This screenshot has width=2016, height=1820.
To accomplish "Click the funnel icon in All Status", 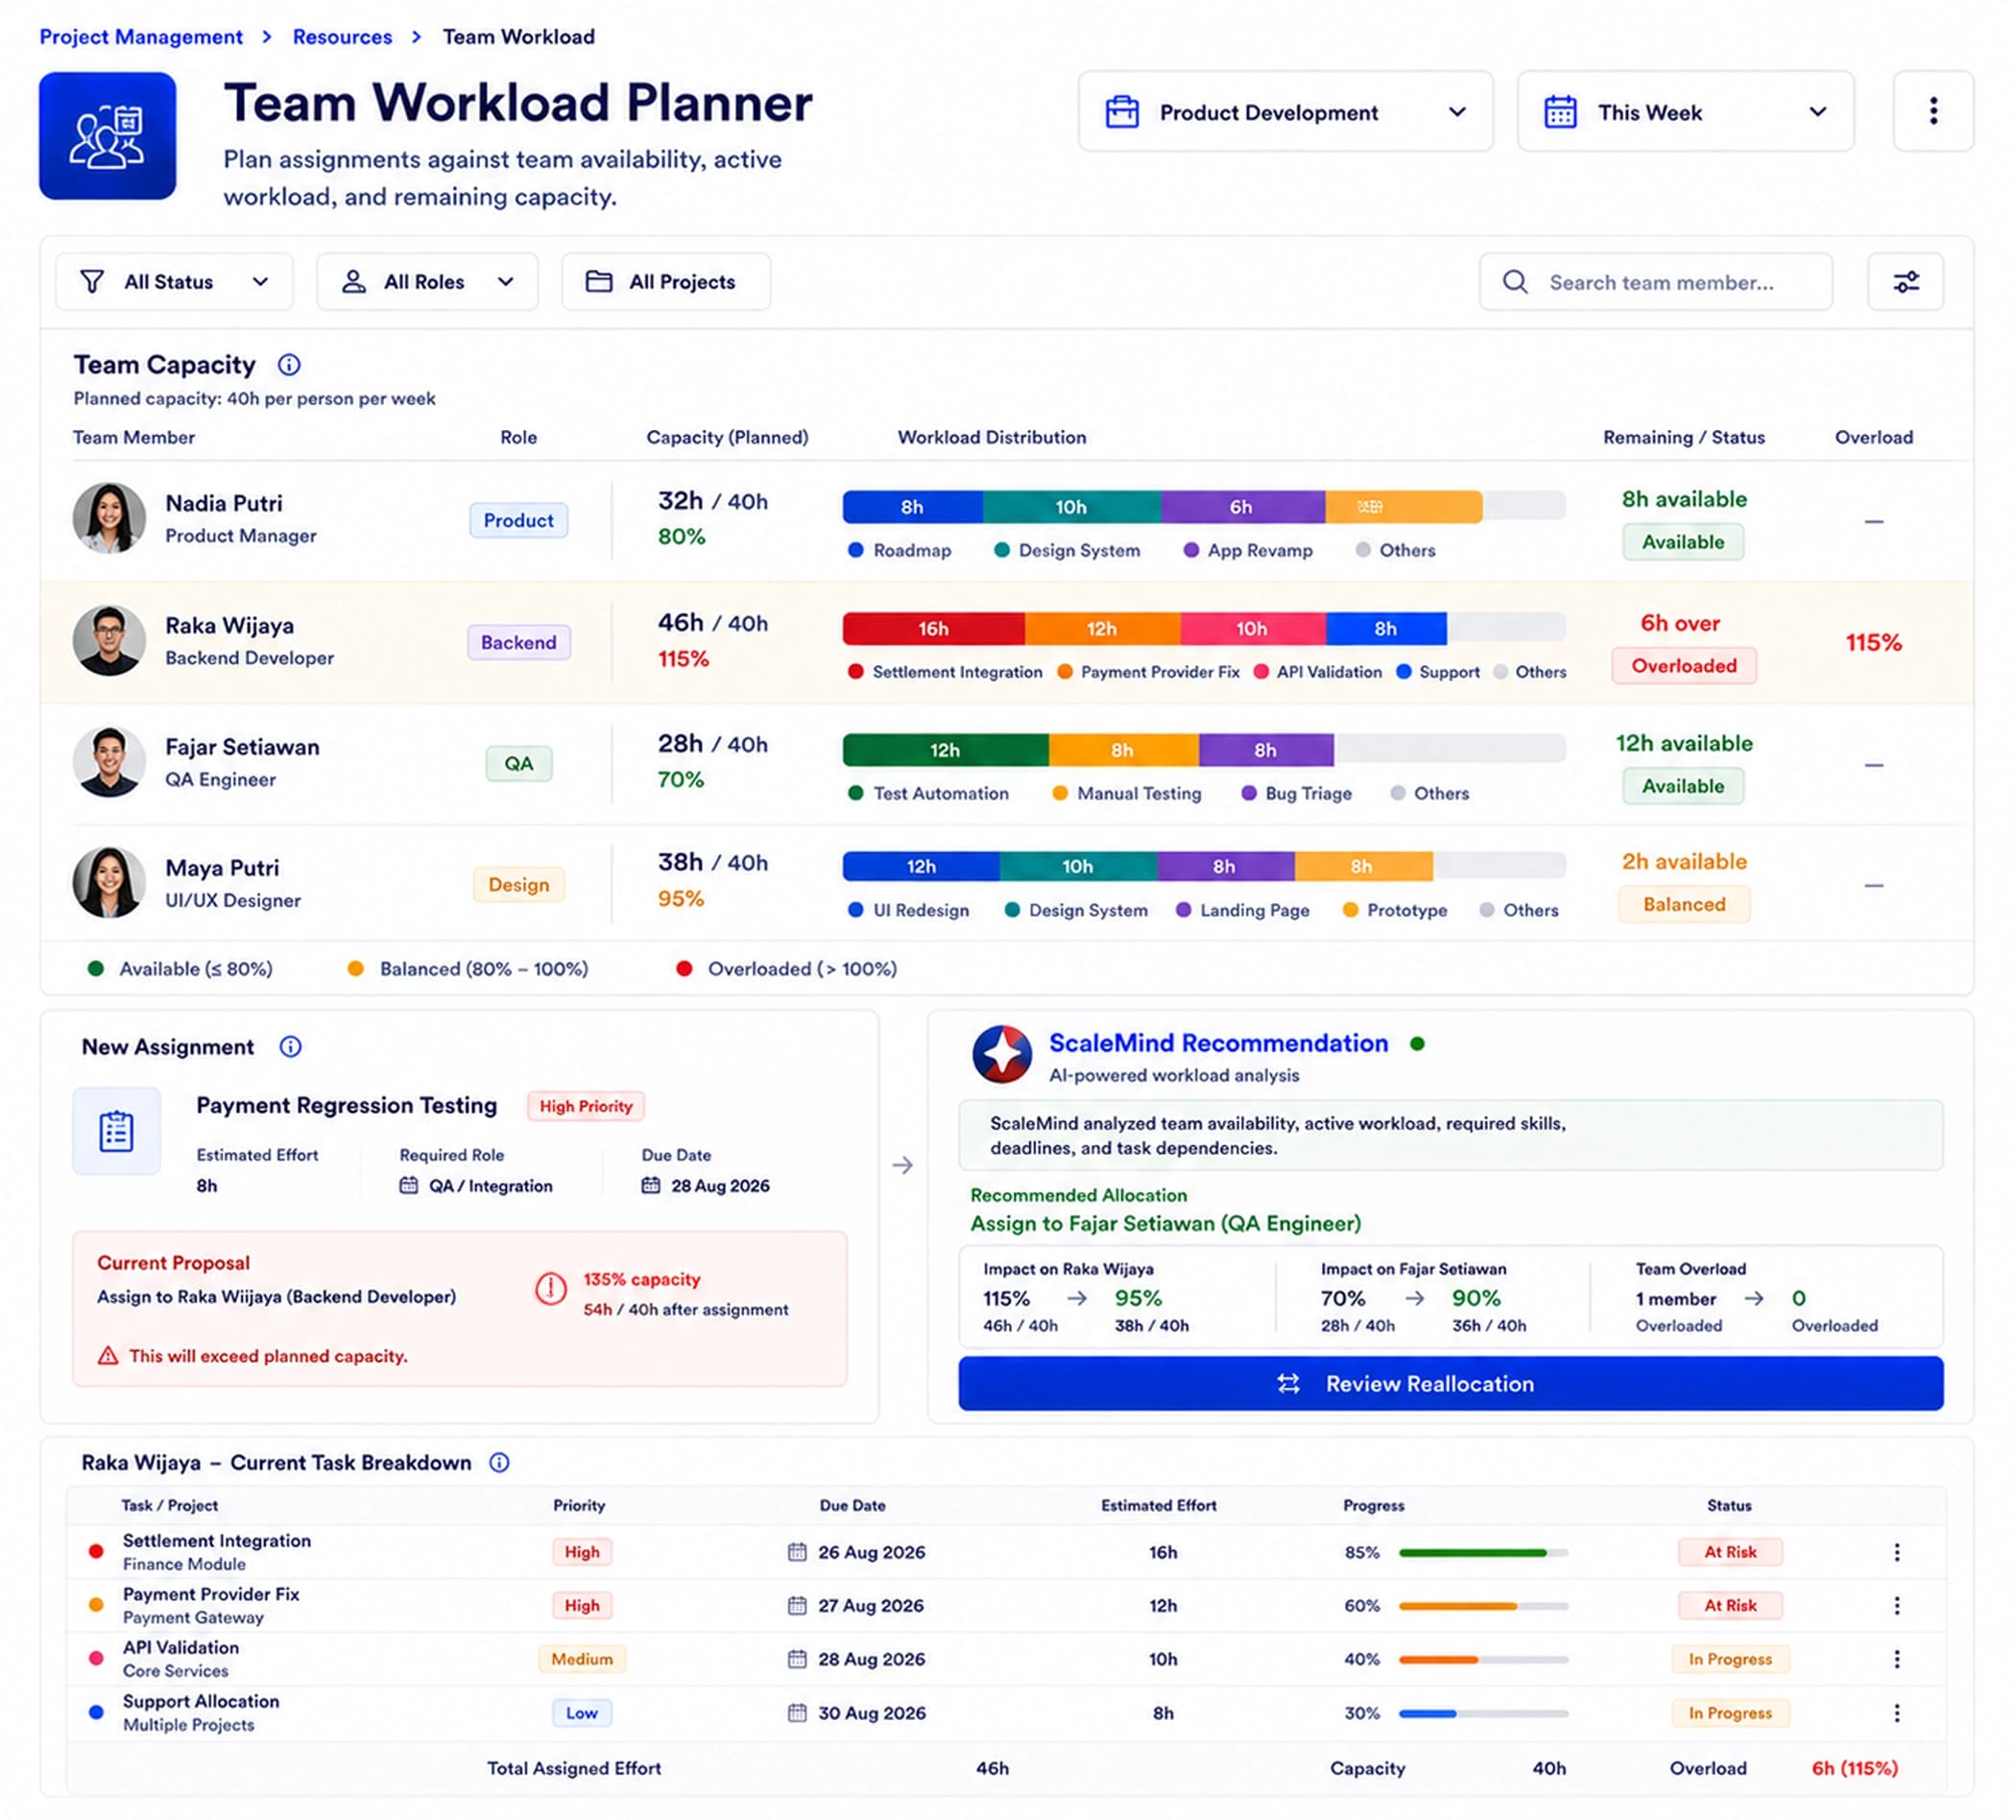I will coord(92,282).
